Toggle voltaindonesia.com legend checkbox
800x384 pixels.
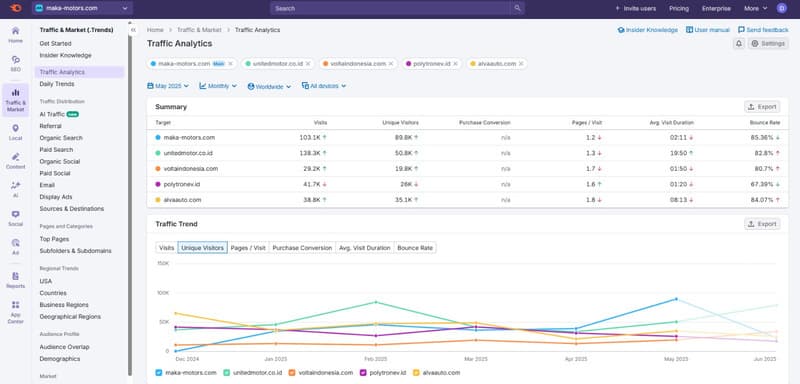[292, 373]
